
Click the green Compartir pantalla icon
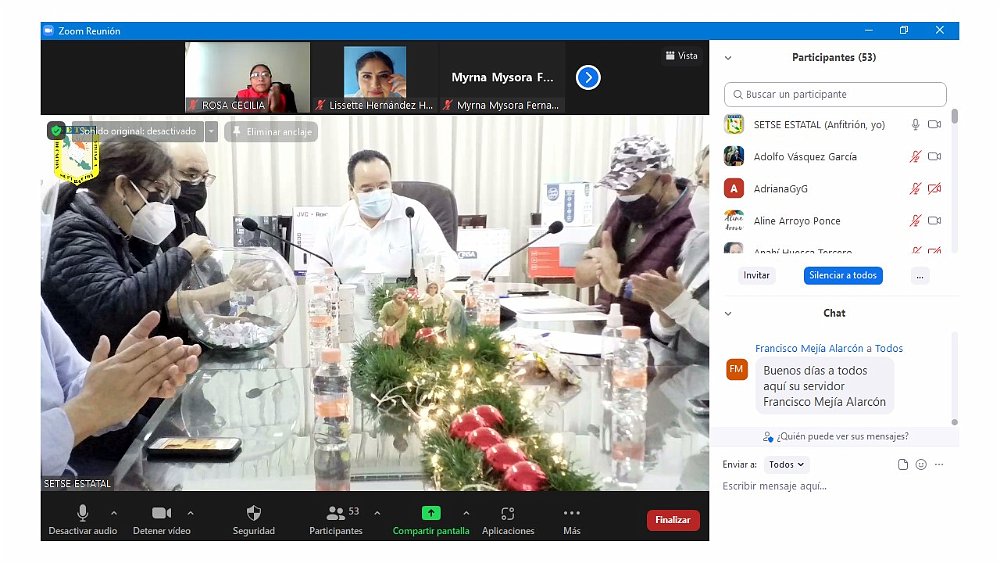coord(430,513)
